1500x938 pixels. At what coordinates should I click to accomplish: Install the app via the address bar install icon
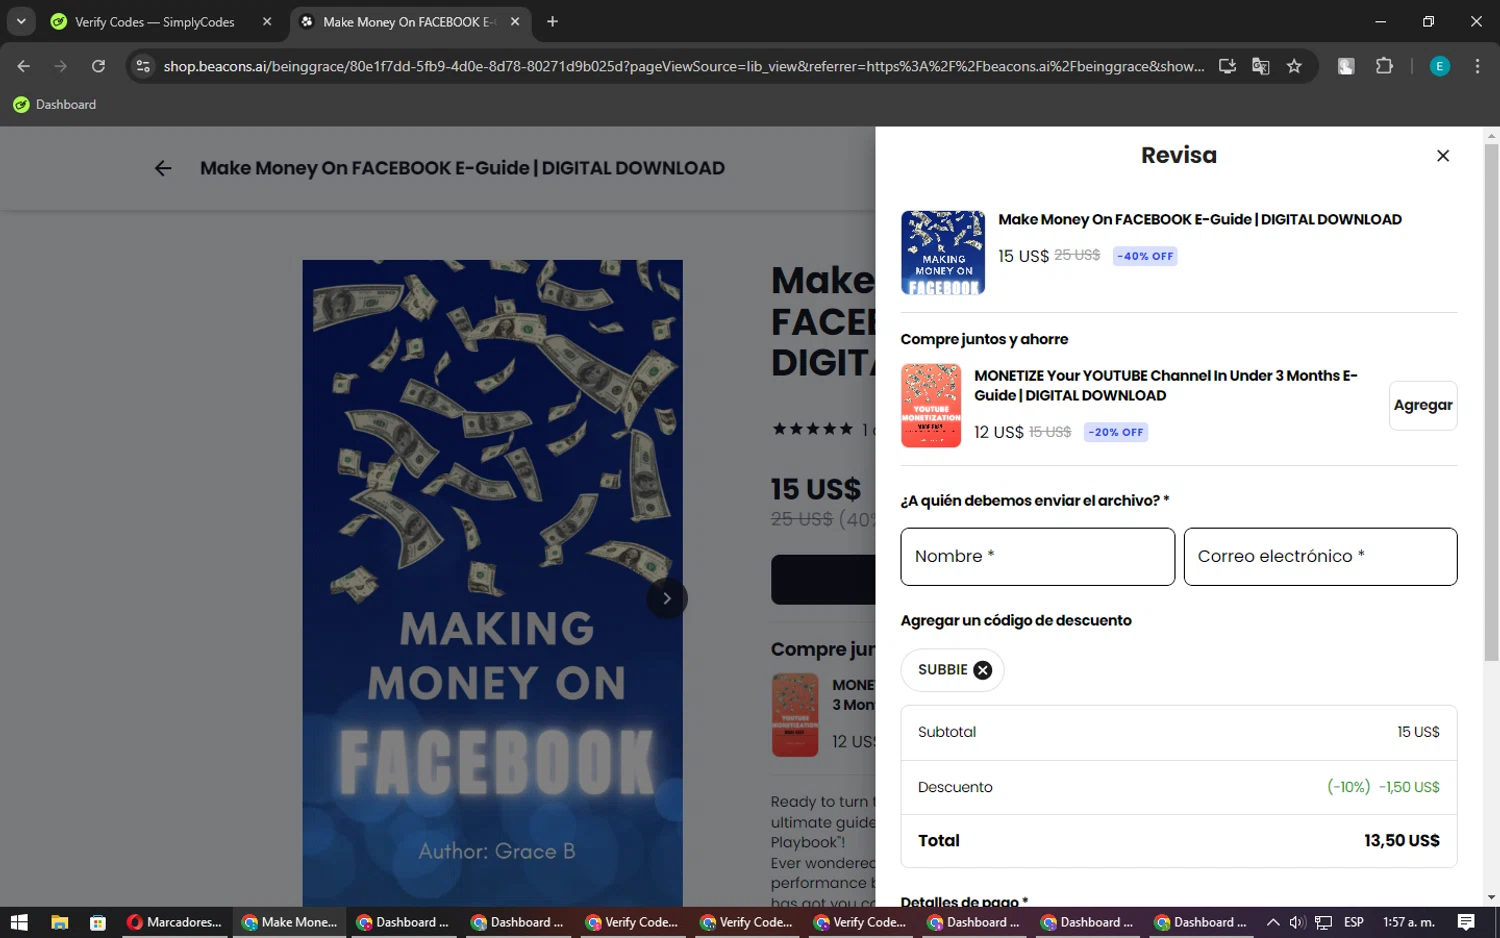click(1227, 66)
